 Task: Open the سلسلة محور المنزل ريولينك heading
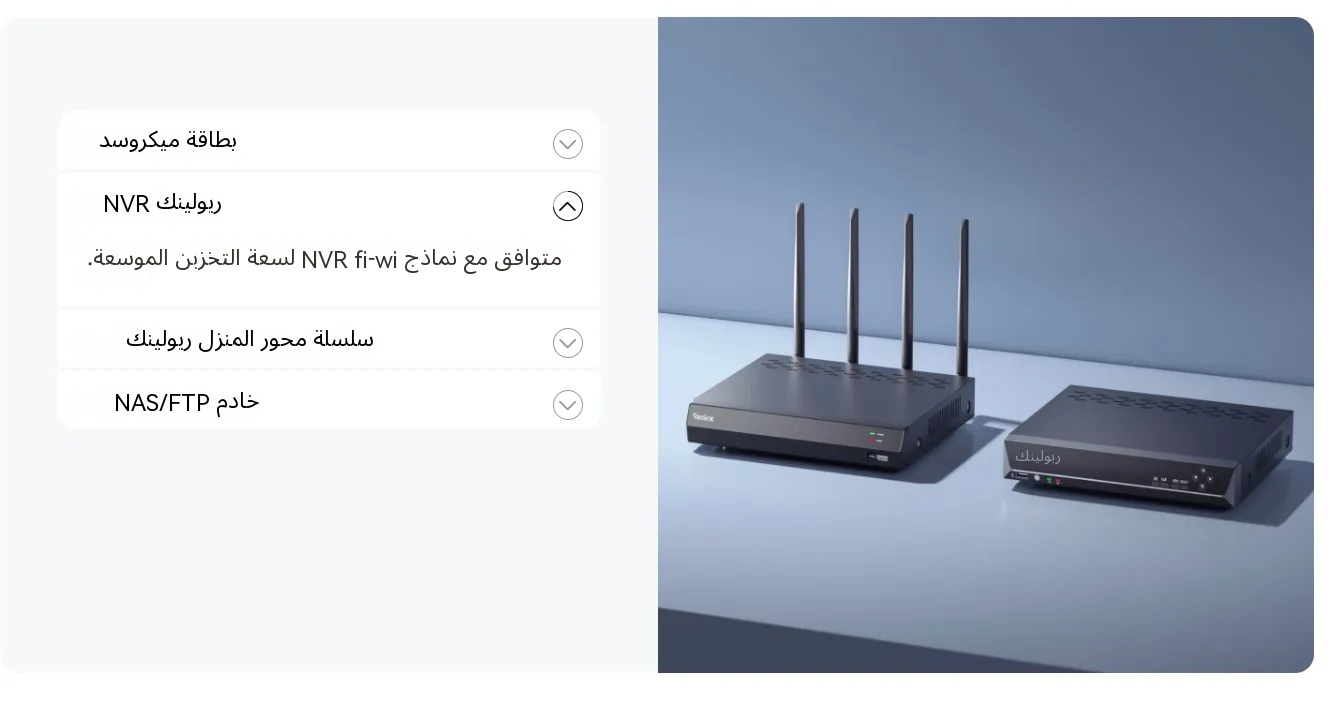click(x=250, y=339)
